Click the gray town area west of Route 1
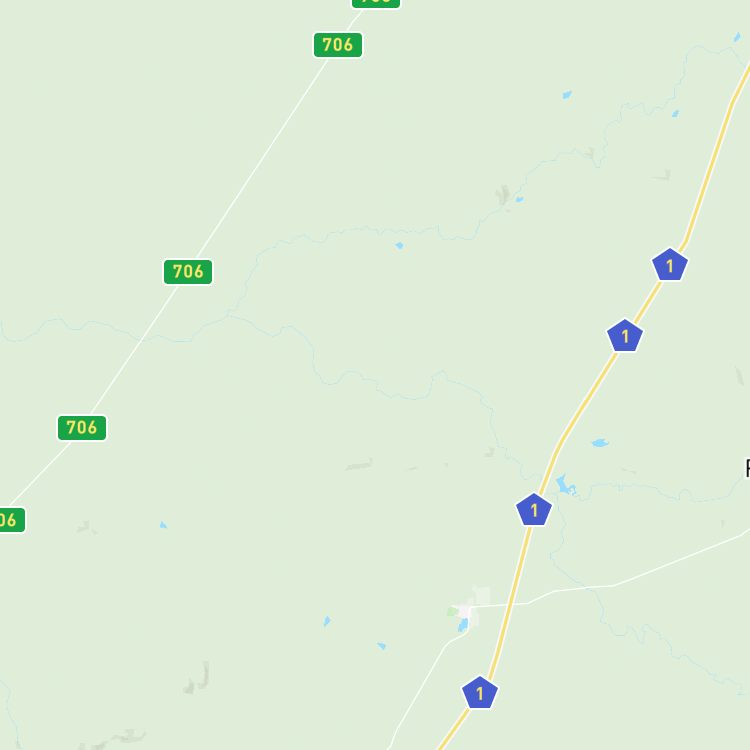Viewport: 750px width, 750px height. click(x=464, y=611)
